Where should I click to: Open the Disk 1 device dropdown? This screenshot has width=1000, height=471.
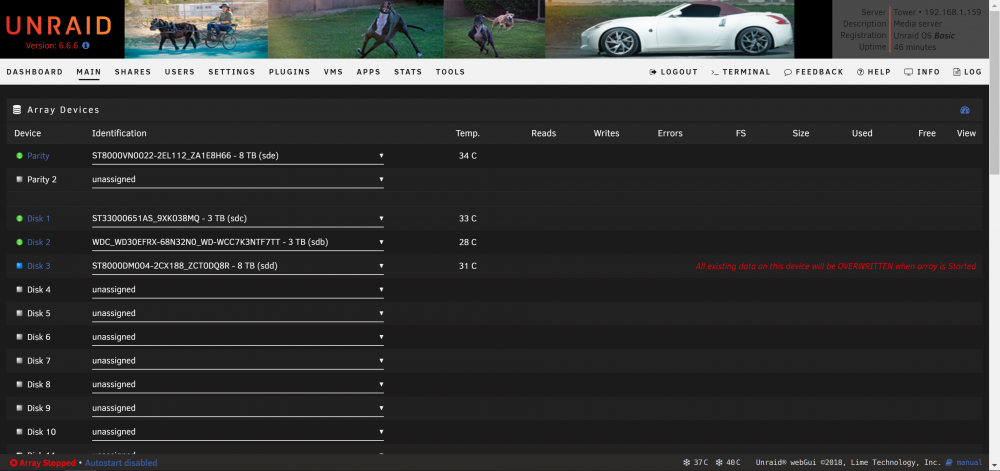click(238, 219)
